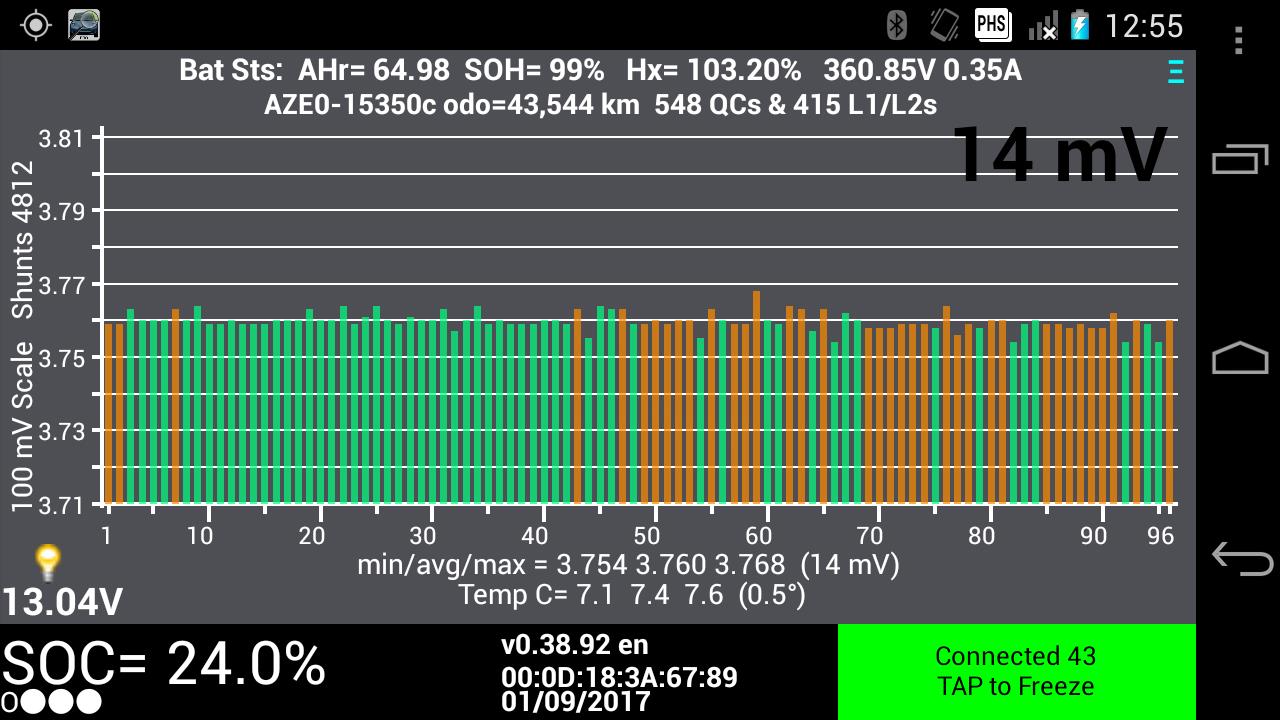This screenshot has width=1280, height=720.
Task: Tap the signal strength icon
Action: 1043,25
